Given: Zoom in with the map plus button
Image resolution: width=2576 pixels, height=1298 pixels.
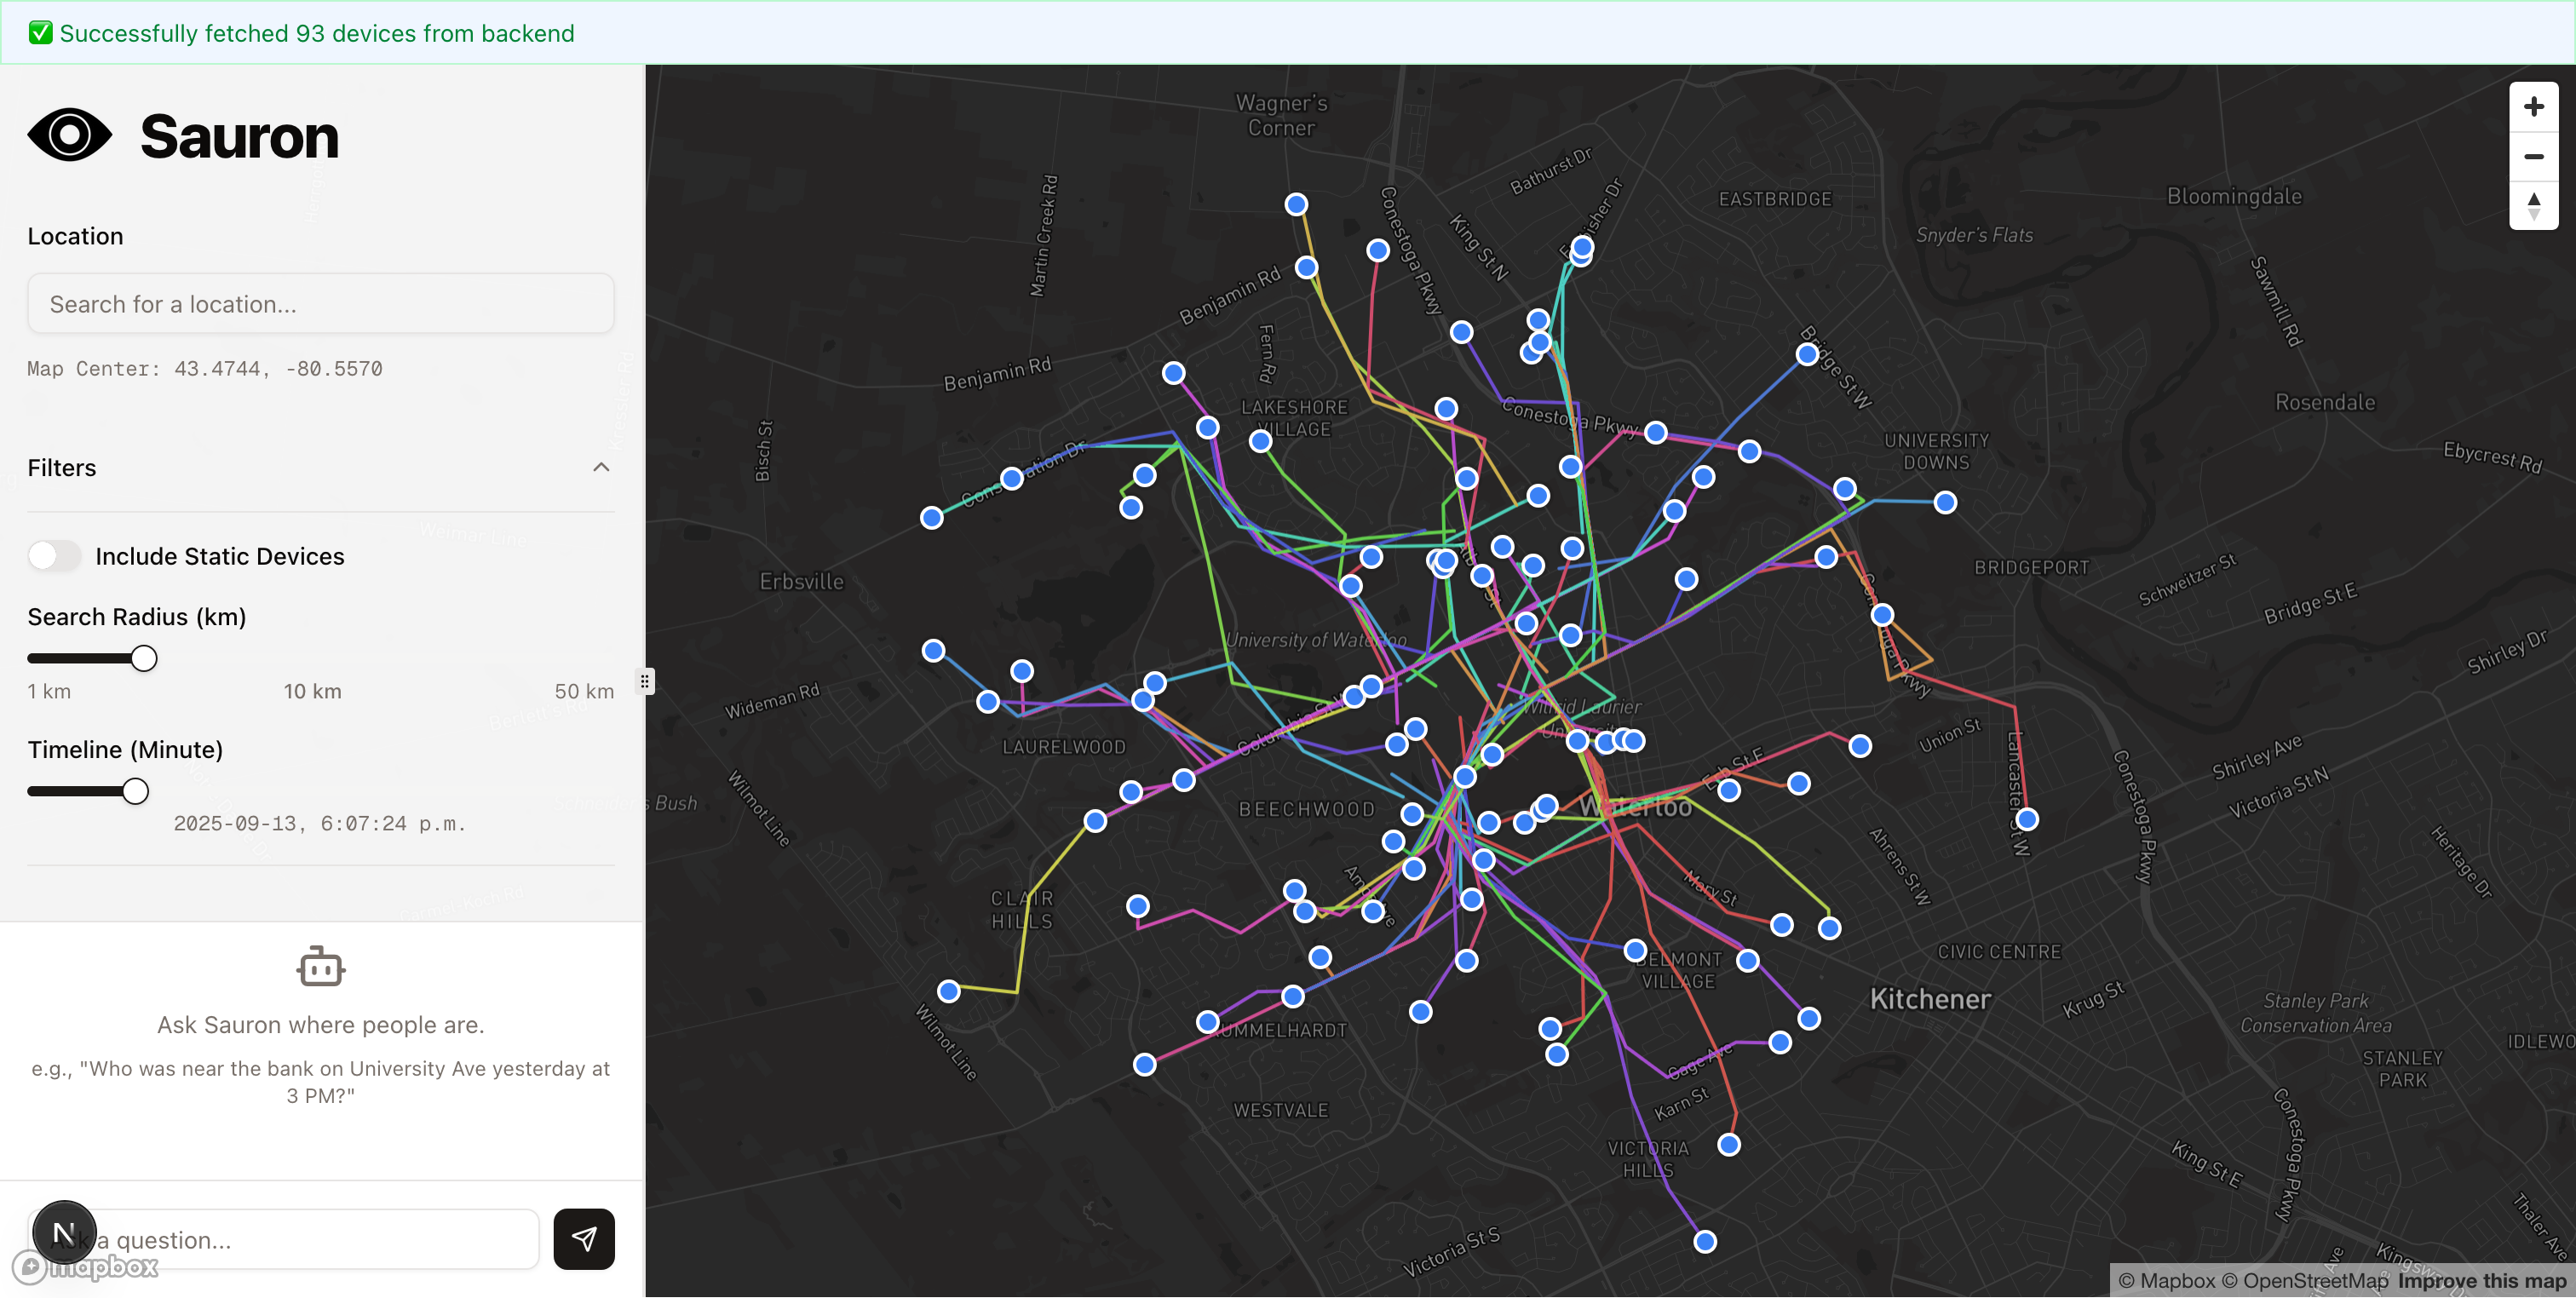Looking at the screenshot, I should click(x=2533, y=107).
